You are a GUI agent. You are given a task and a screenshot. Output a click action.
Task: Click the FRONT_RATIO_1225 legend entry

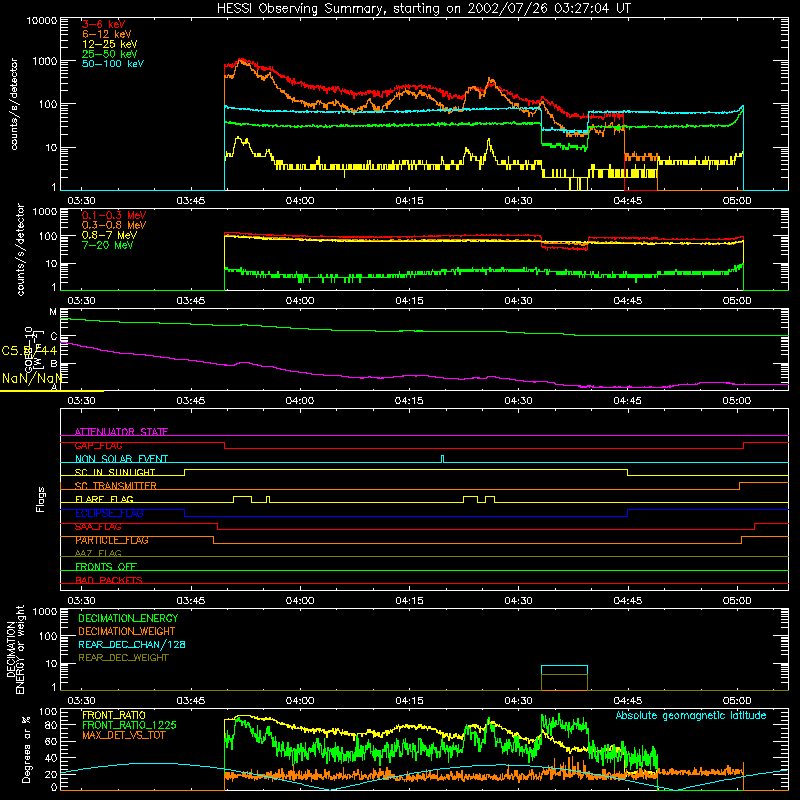point(129,725)
